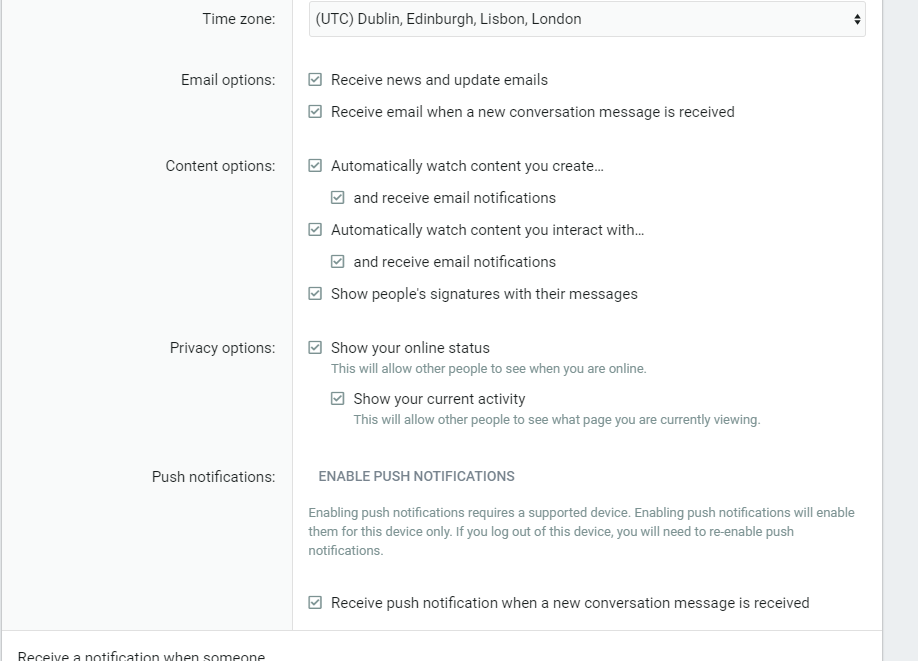Click Receive push notification label text
Screen dimensions: 918x661
pos(570,602)
